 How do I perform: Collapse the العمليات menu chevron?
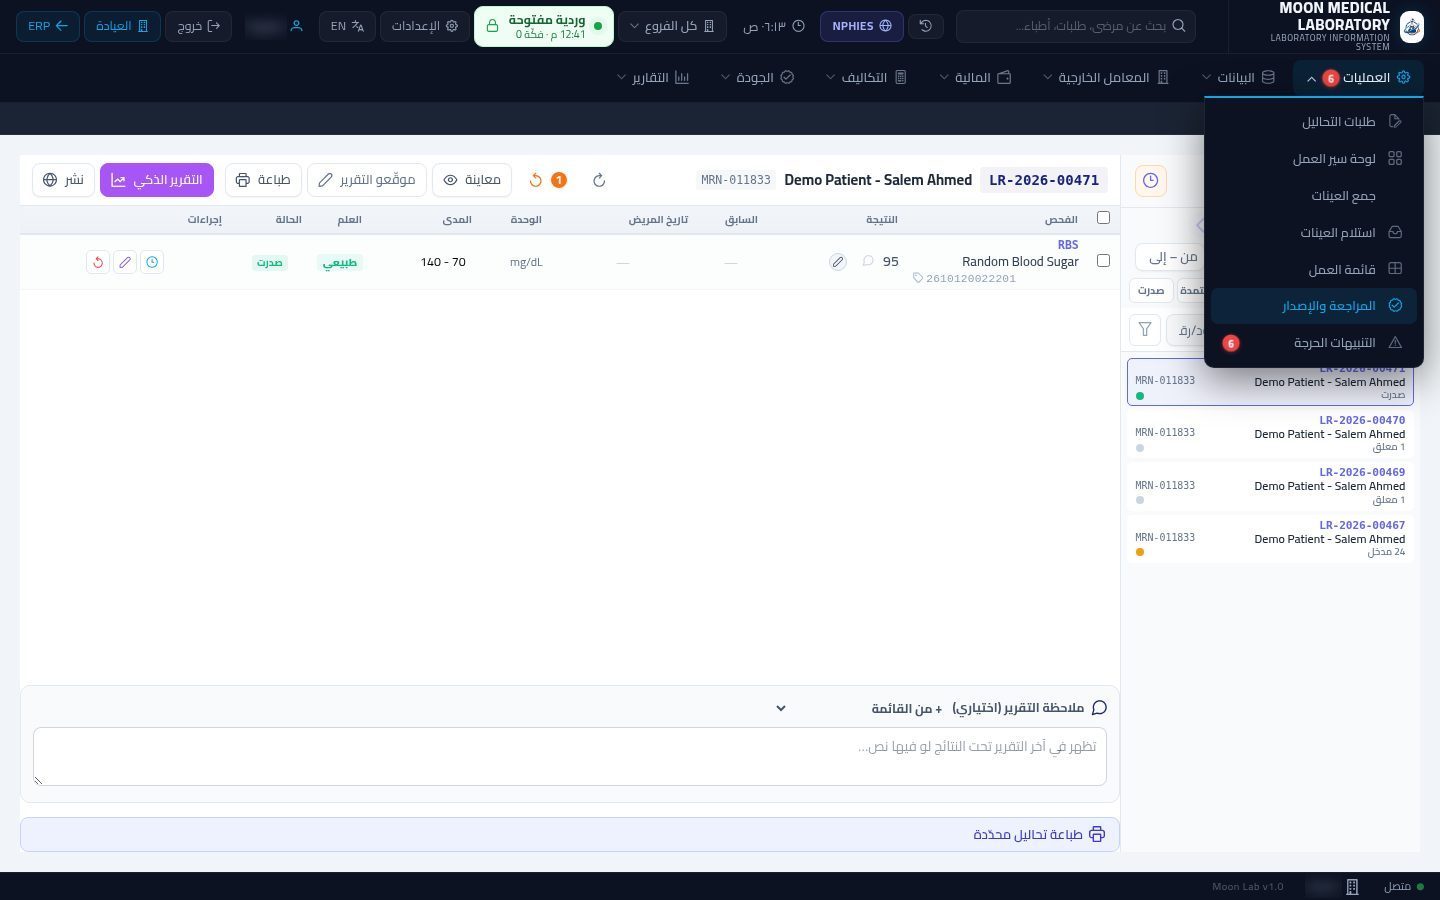click(1310, 78)
